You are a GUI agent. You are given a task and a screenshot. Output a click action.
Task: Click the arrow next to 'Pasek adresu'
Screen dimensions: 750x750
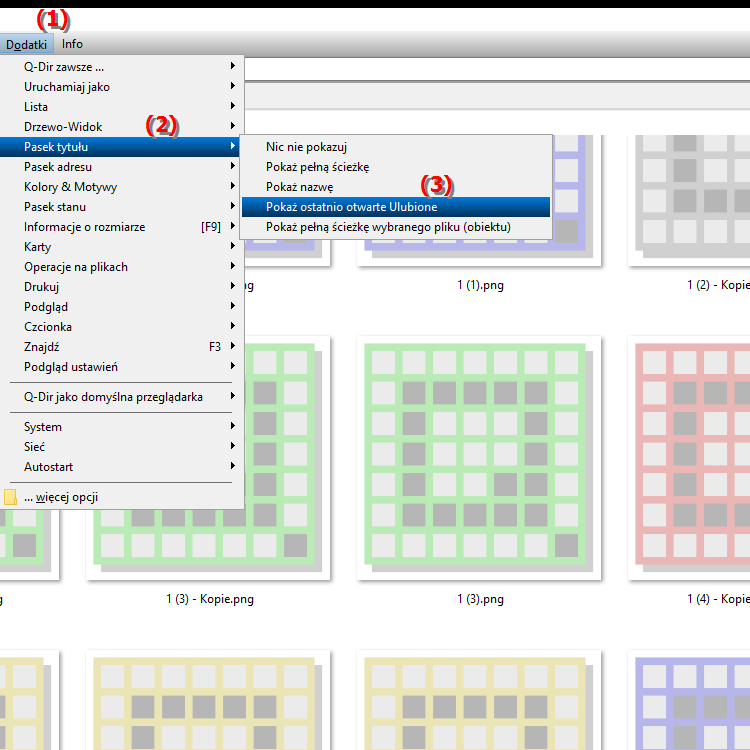point(232,165)
